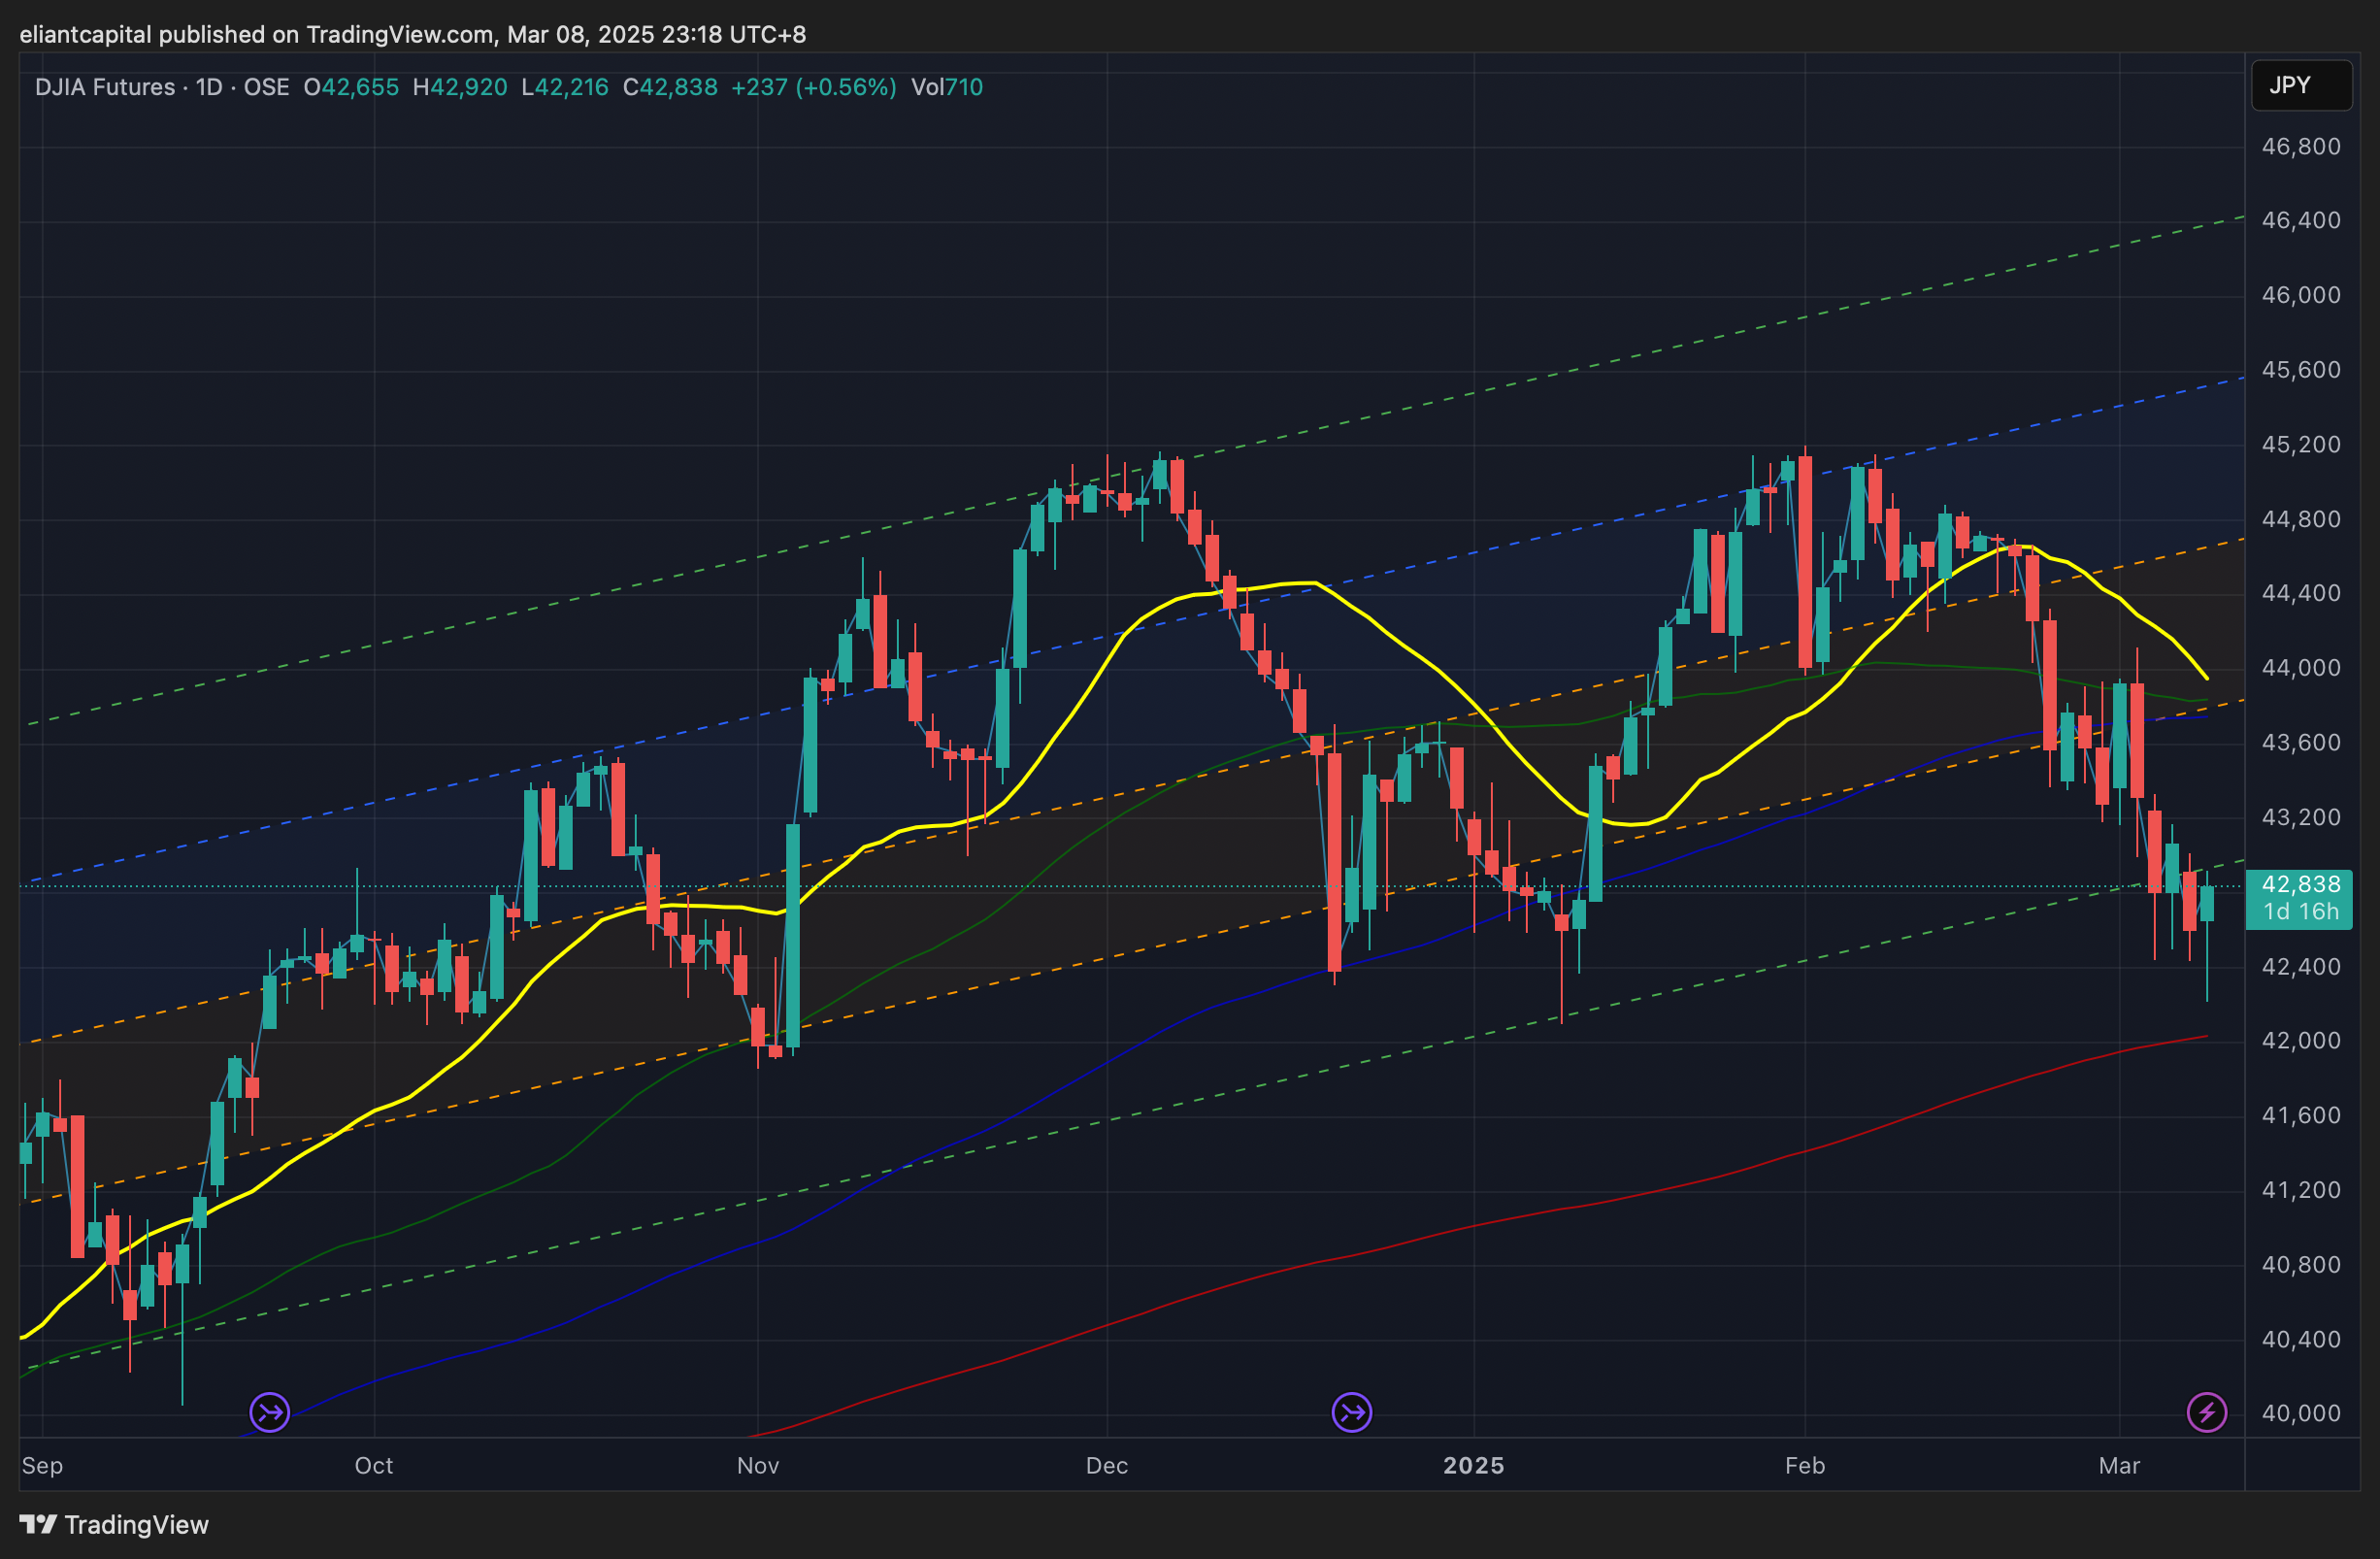2380x1559 pixels.
Task: Click the eliantcapital publisher text at top
Action: click(86, 34)
